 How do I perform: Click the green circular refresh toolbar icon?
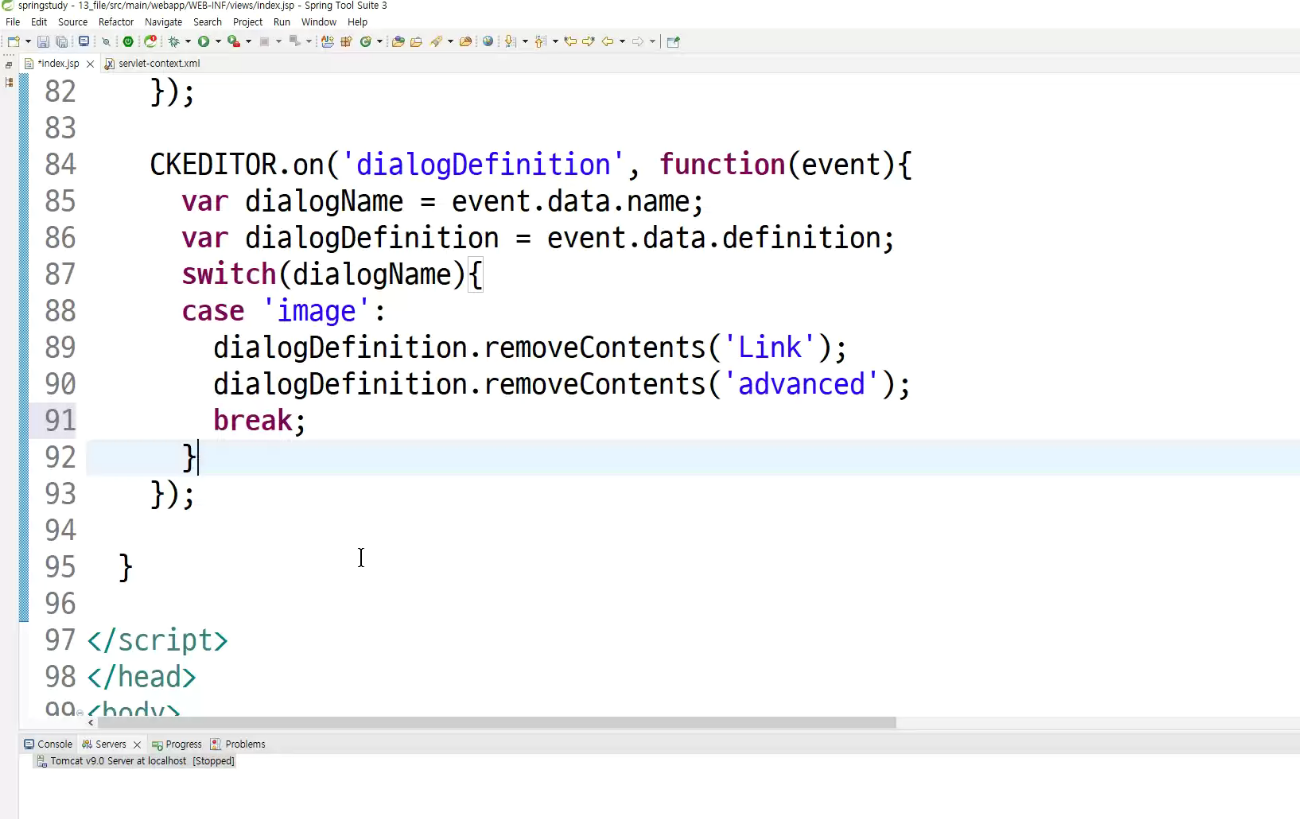tap(365, 42)
